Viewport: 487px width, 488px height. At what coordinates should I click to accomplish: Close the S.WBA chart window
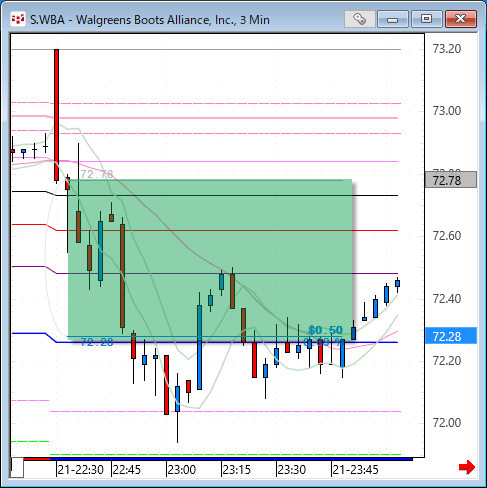(x=461, y=19)
